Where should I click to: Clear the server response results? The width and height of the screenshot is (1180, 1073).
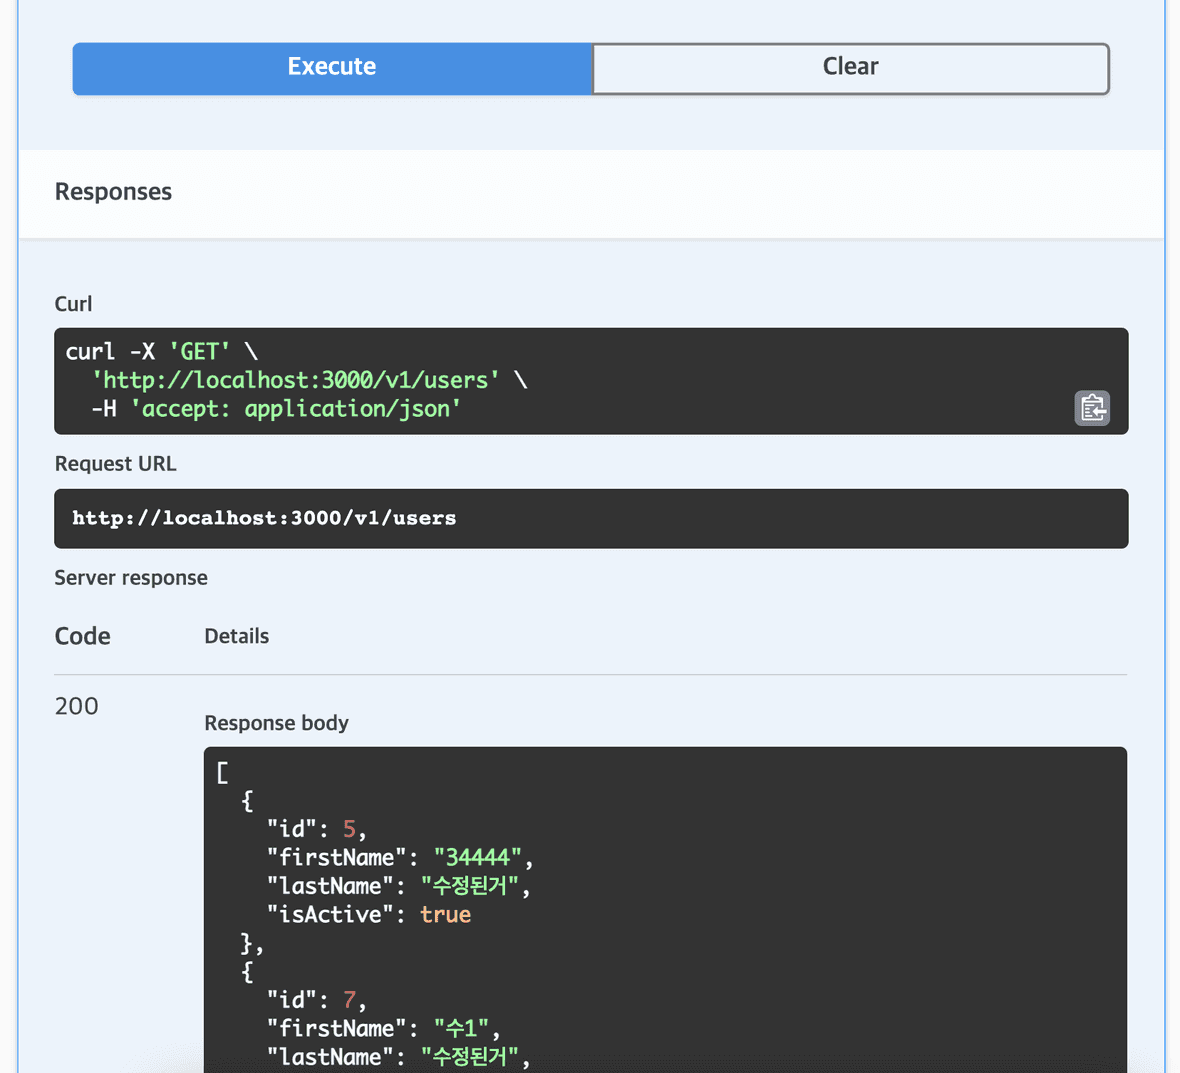(849, 68)
